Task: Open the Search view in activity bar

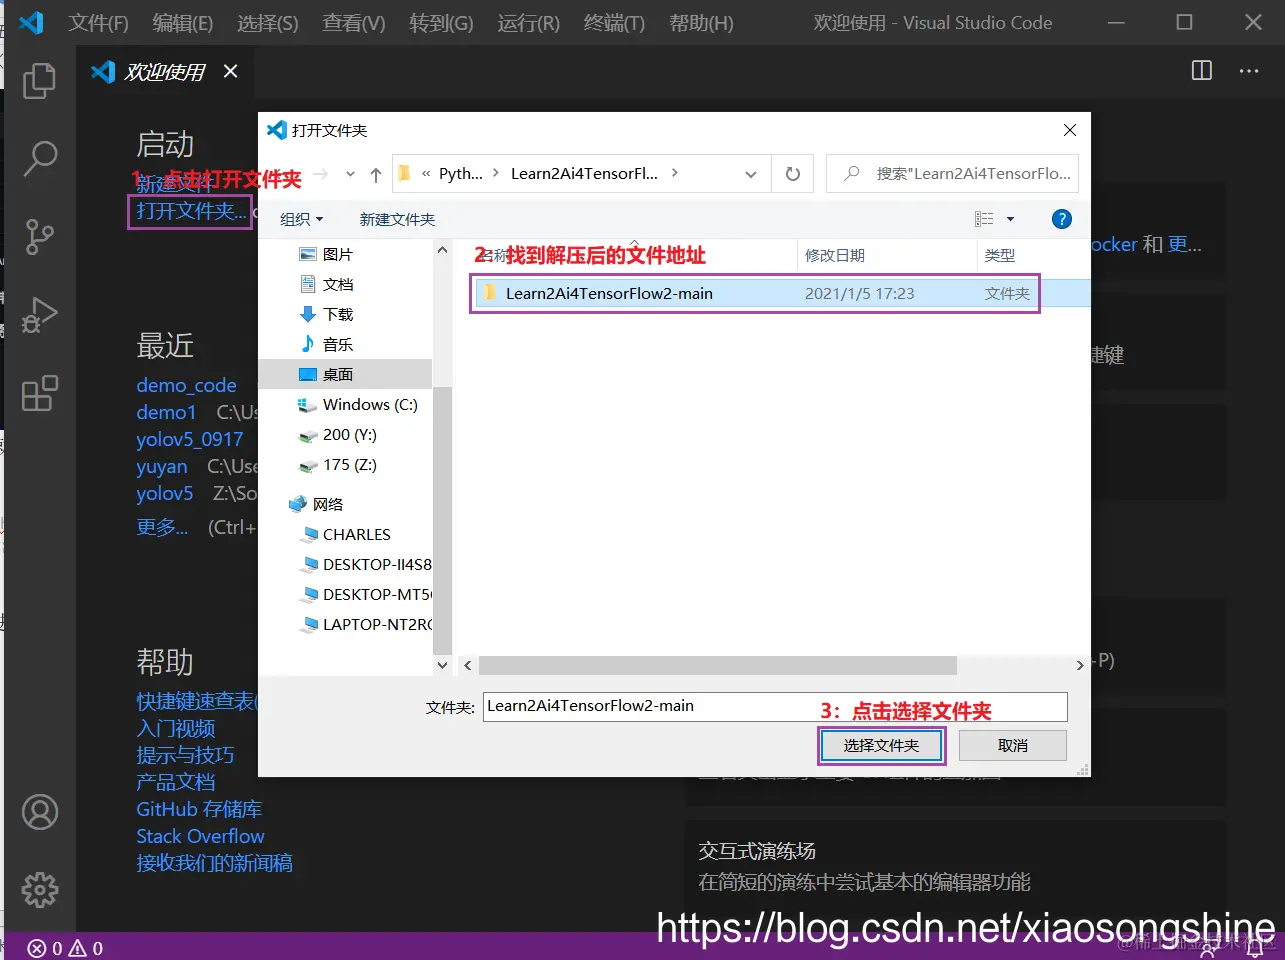Action: (39, 158)
